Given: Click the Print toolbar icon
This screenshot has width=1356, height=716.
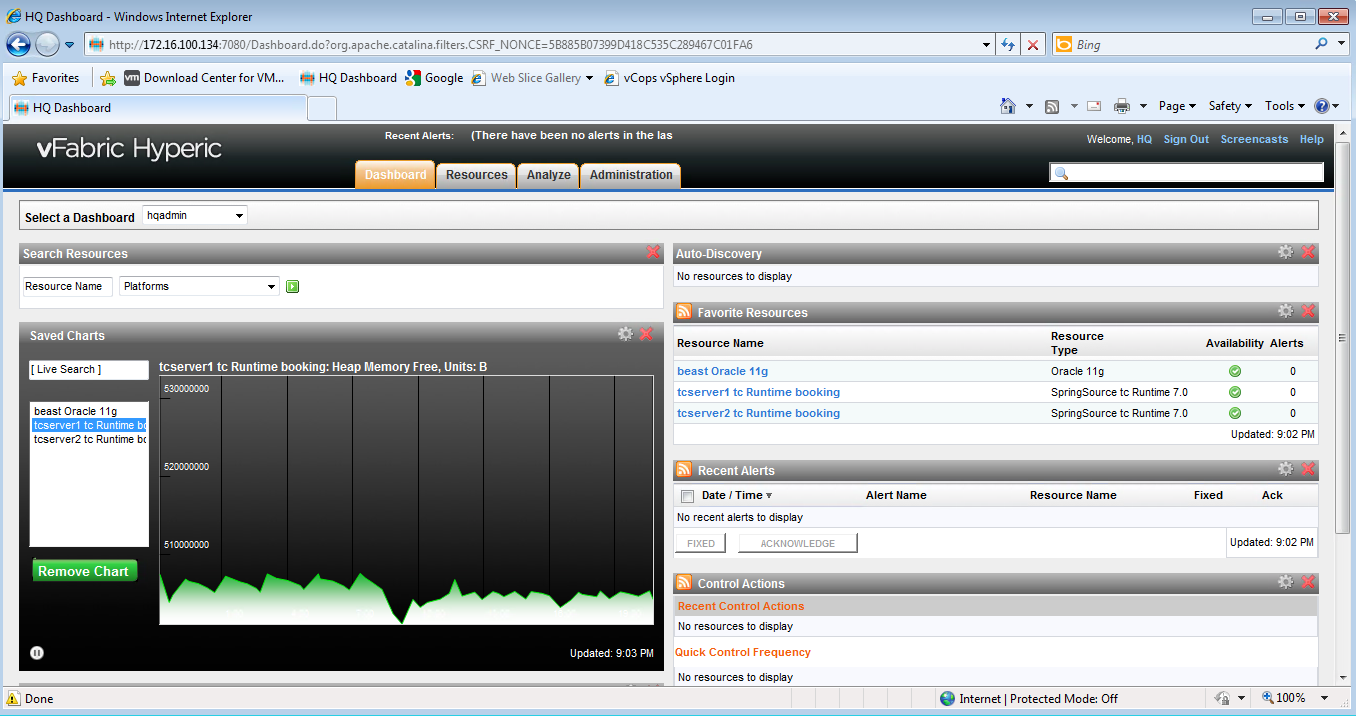Looking at the screenshot, I should point(1122,106).
